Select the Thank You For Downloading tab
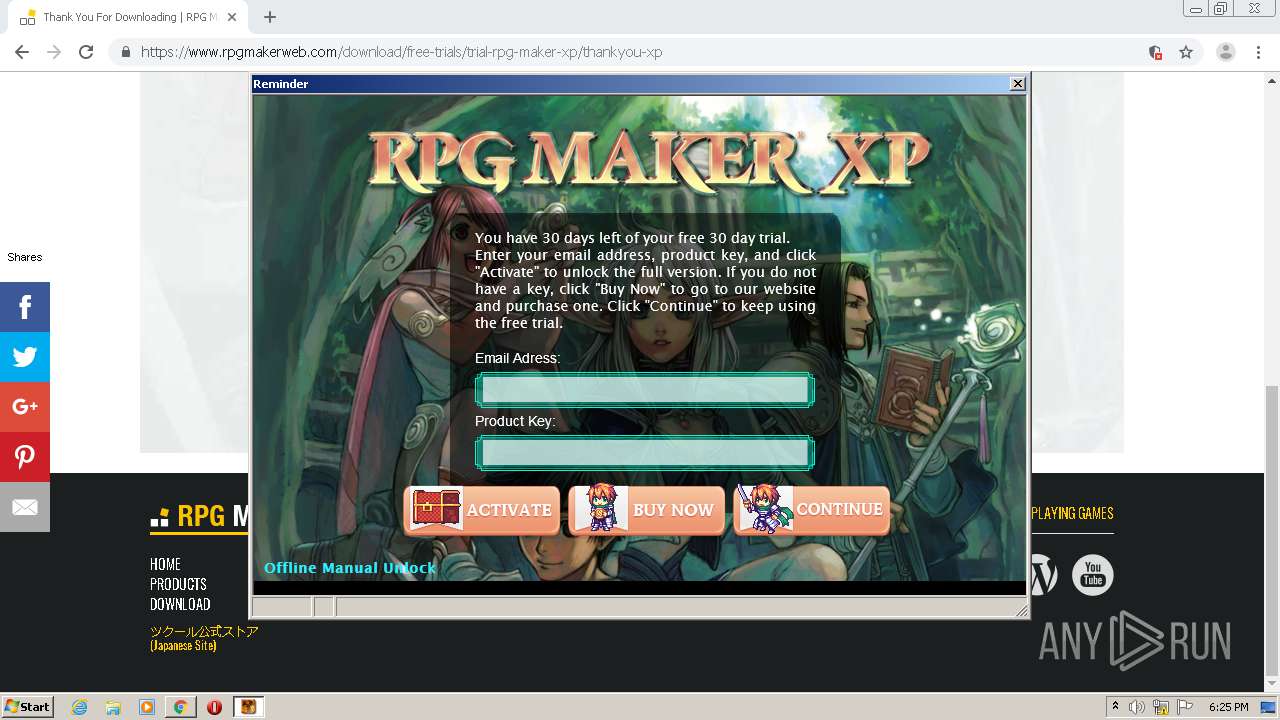The image size is (1280, 720). 128,17
